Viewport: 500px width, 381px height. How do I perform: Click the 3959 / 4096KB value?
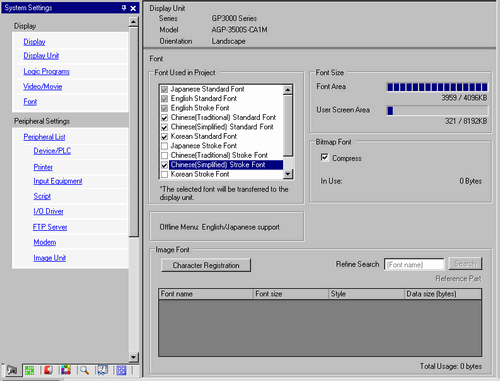point(464,98)
